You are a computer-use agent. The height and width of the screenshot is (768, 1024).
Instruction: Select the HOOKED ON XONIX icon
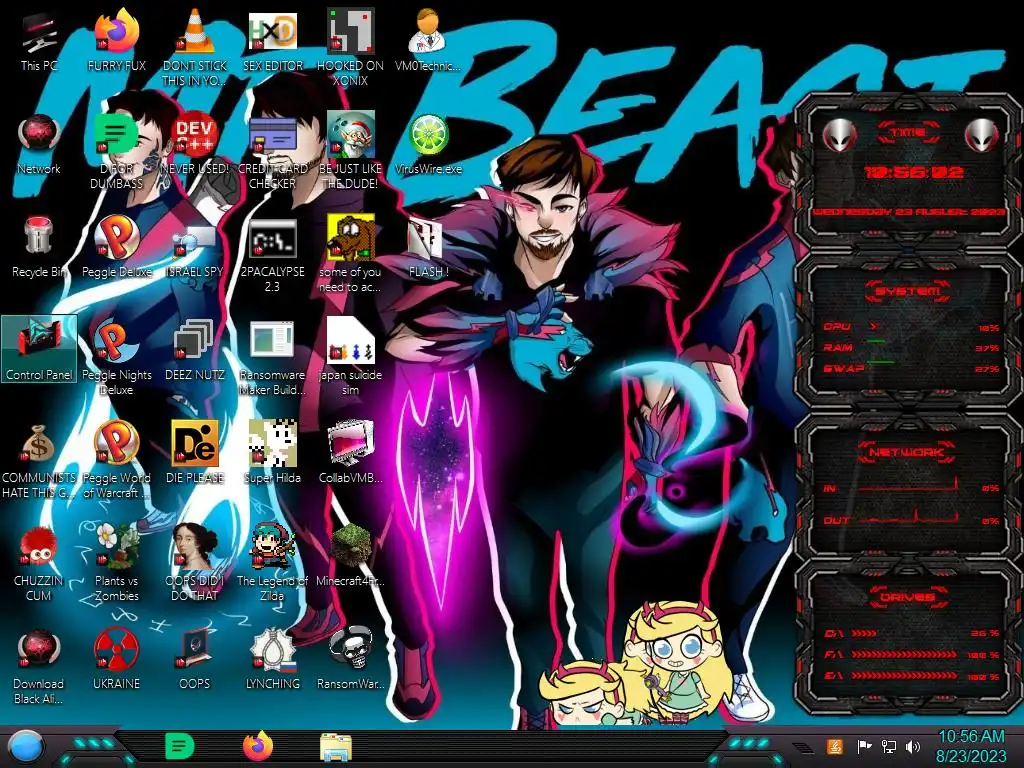coord(350,48)
